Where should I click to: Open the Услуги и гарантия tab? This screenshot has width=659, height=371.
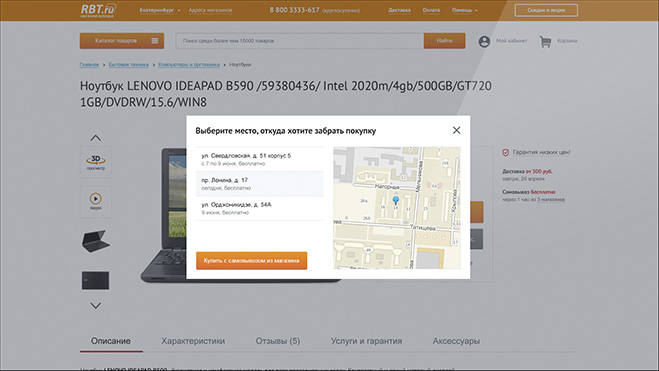pos(366,341)
